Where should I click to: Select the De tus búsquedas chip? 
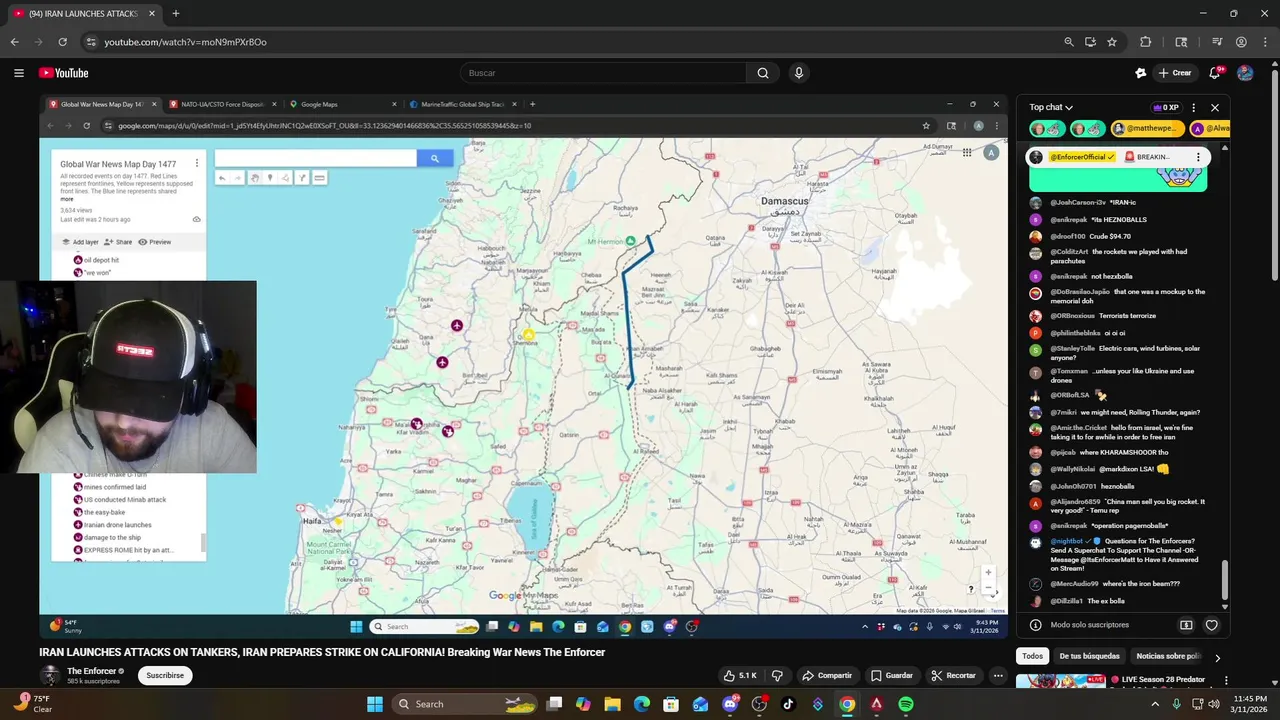(1089, 656)
